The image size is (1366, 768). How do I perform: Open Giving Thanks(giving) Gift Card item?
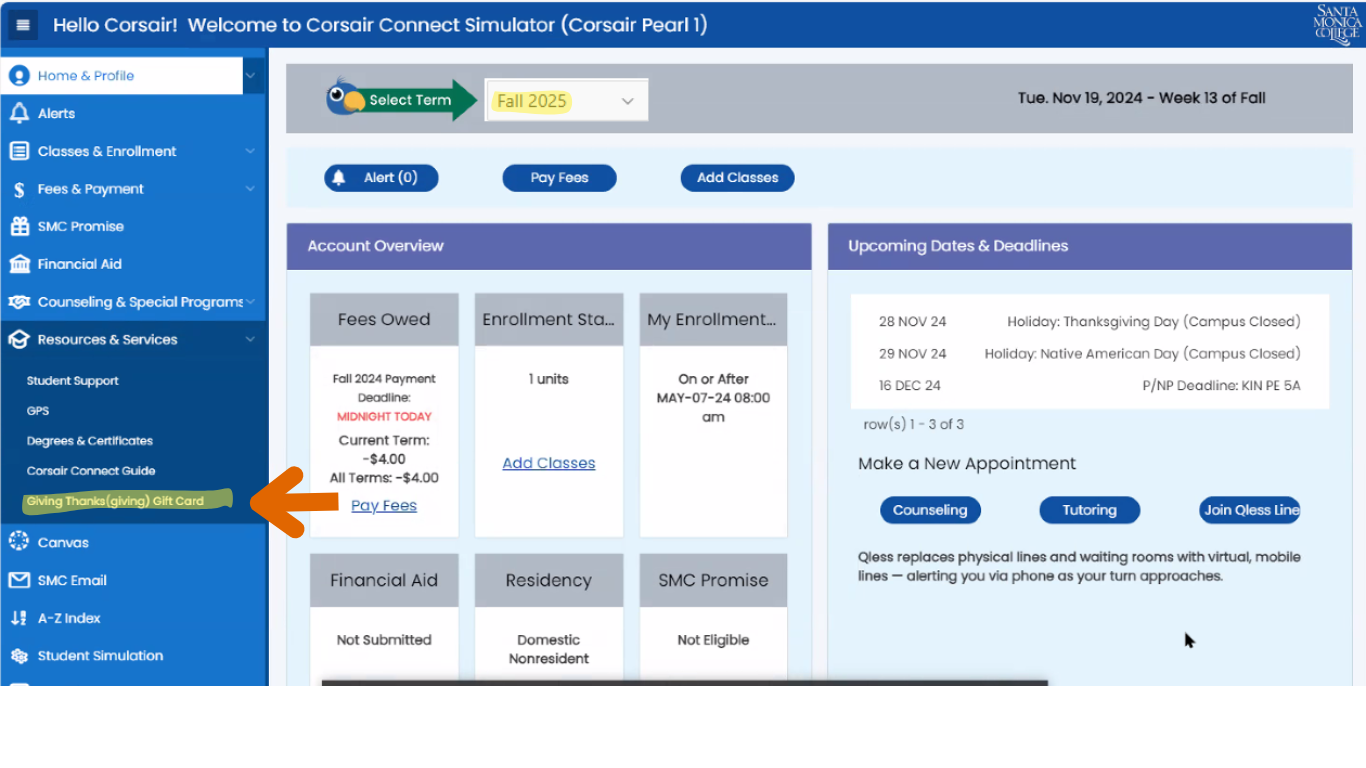[115, 501]
